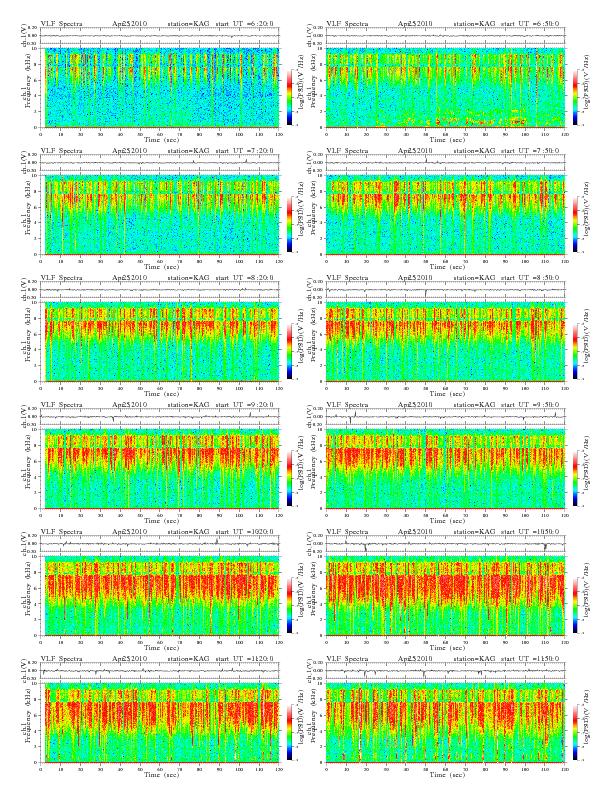Click the PSD color bar beside the 8:20:0 spectrogram
This screenshot has height=792, width=612.
point(289,351)
